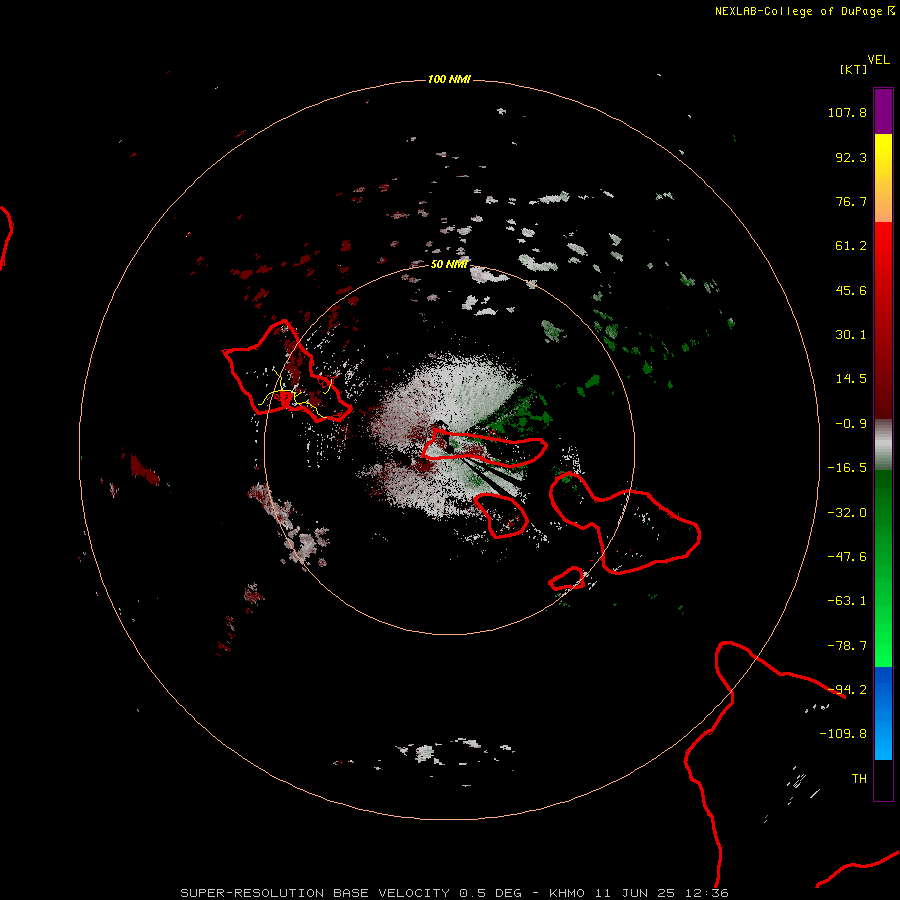This screenshot has width=900, height=900.
Task: Click the 50 NMI range ring label
Action: (449, 264)
